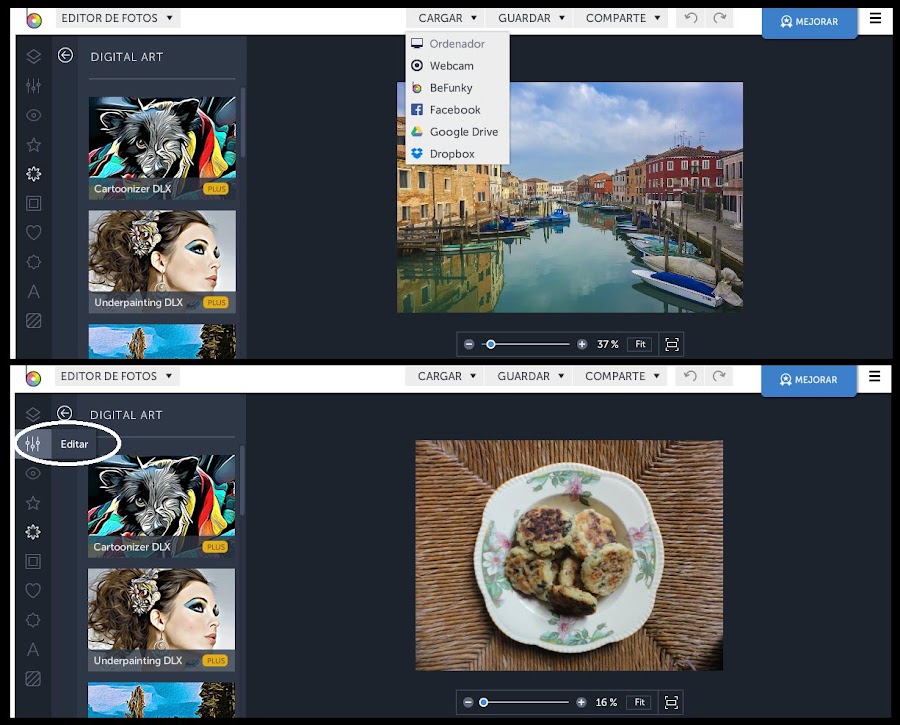Click Mejorar button in canal-photo editor
900x725 pixels.
809,22
